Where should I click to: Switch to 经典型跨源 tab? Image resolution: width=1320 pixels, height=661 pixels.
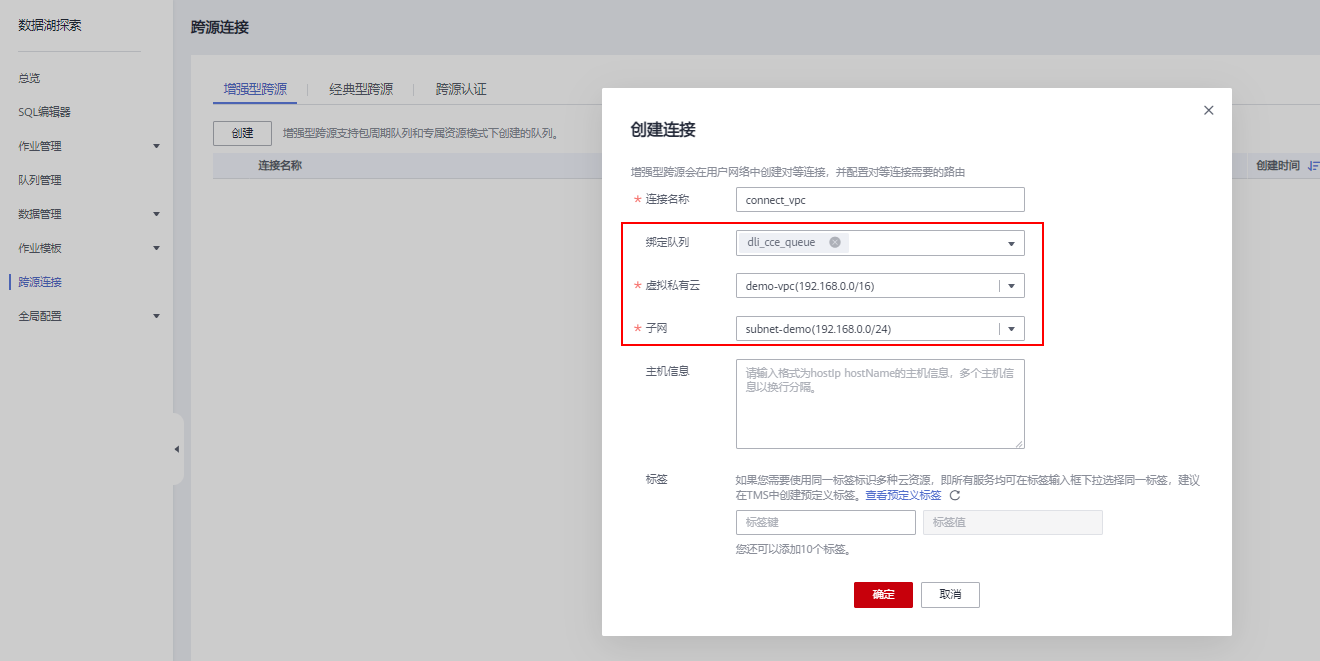361,89
